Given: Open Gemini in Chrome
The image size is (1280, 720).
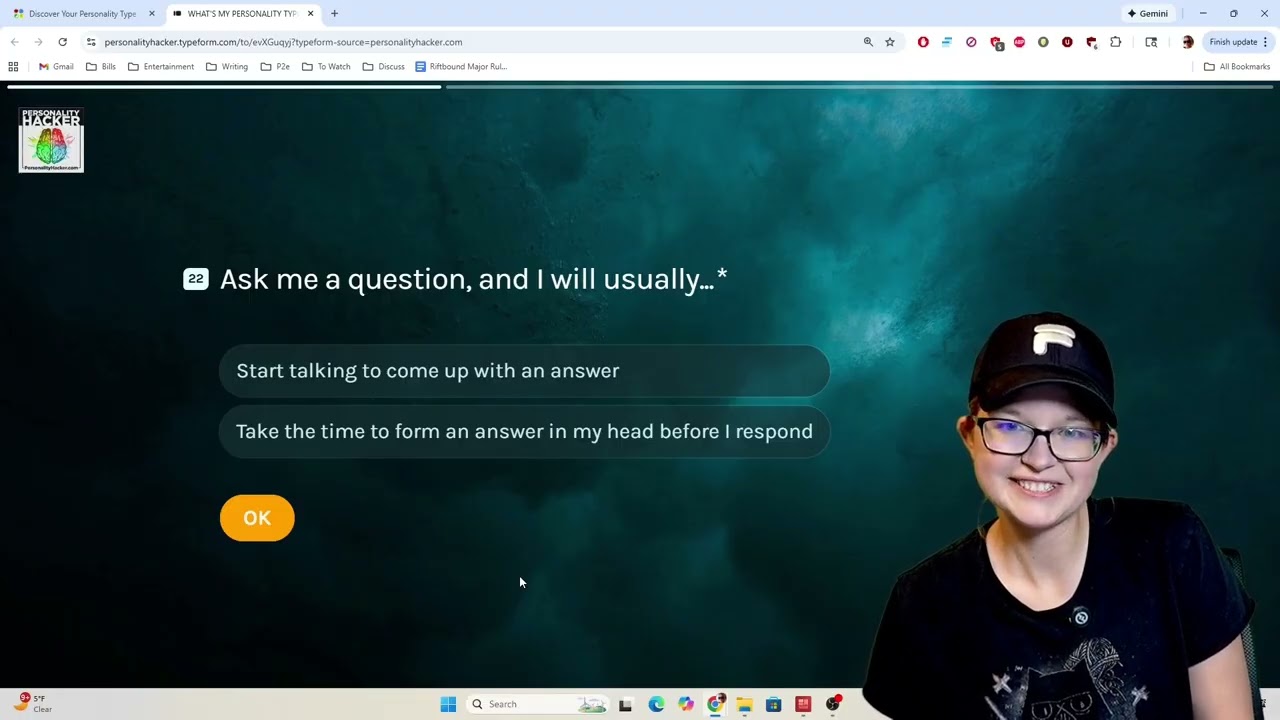Looking at the screenshot, I should (x=1147, y=14).
